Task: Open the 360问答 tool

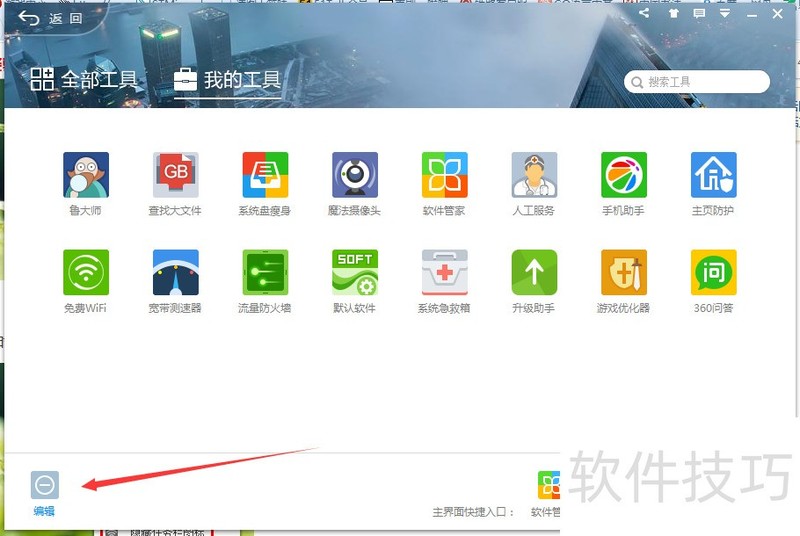Action: [x=714, y=272]
